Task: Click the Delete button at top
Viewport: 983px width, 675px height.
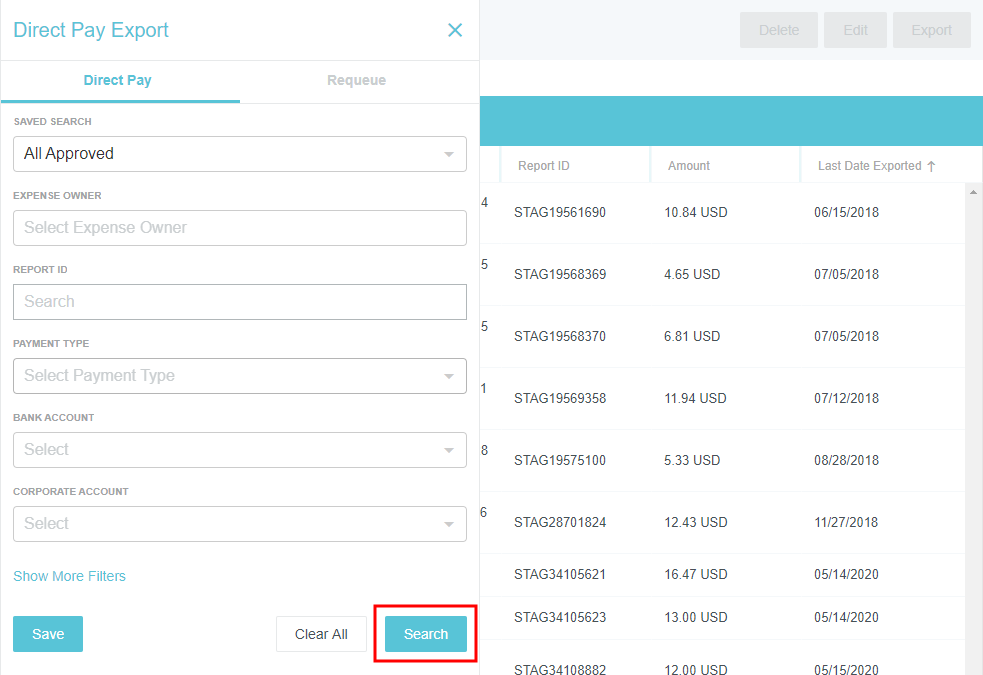Action: point(779,30)
